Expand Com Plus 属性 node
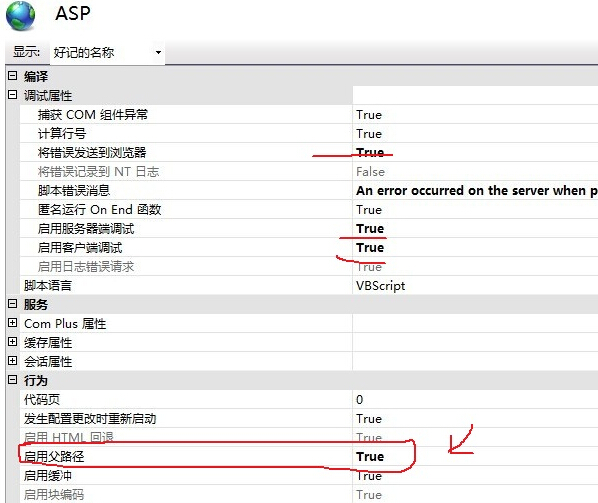598x503 pixels. point(13,323)
